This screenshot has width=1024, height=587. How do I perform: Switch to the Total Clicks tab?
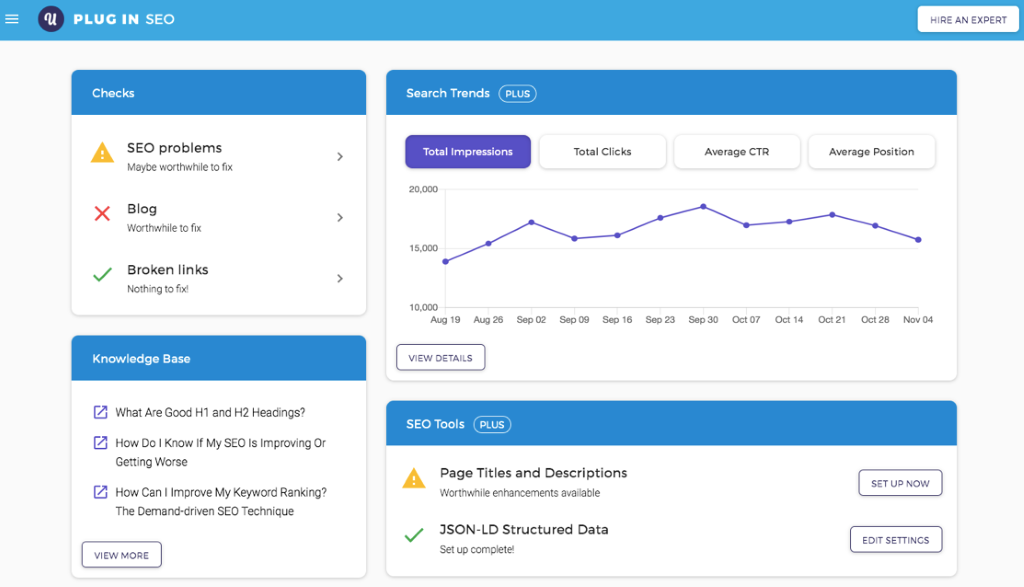[x=602, y=152]
